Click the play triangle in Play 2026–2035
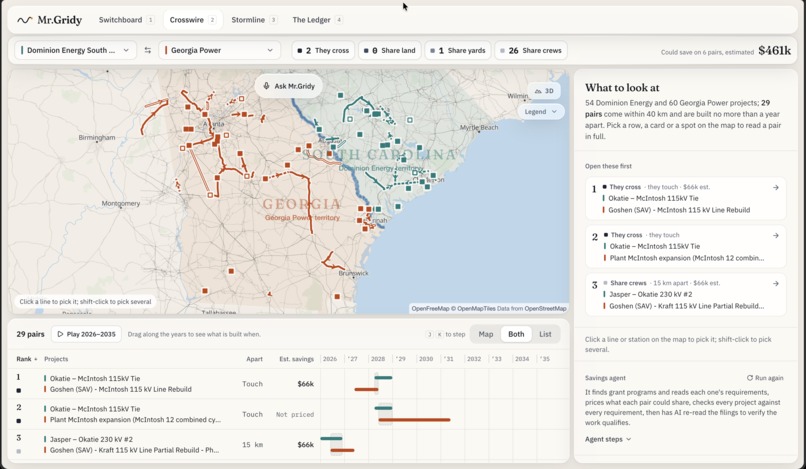This screenshot has height=469, width=806. [60, 334]
